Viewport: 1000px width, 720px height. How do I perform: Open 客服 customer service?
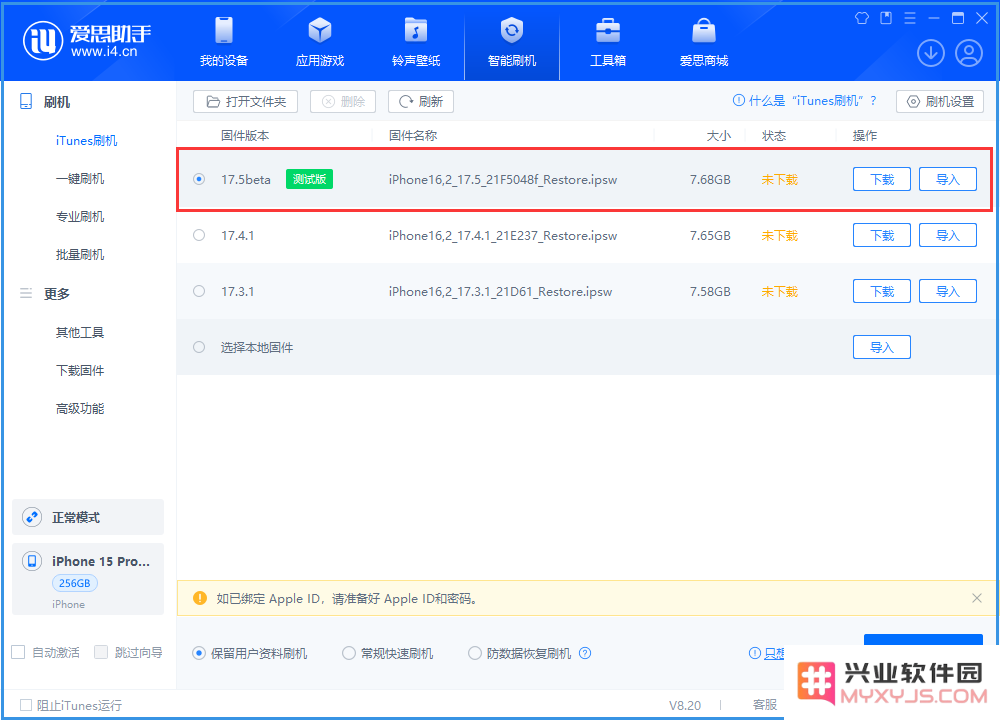[x=765, y=705]
